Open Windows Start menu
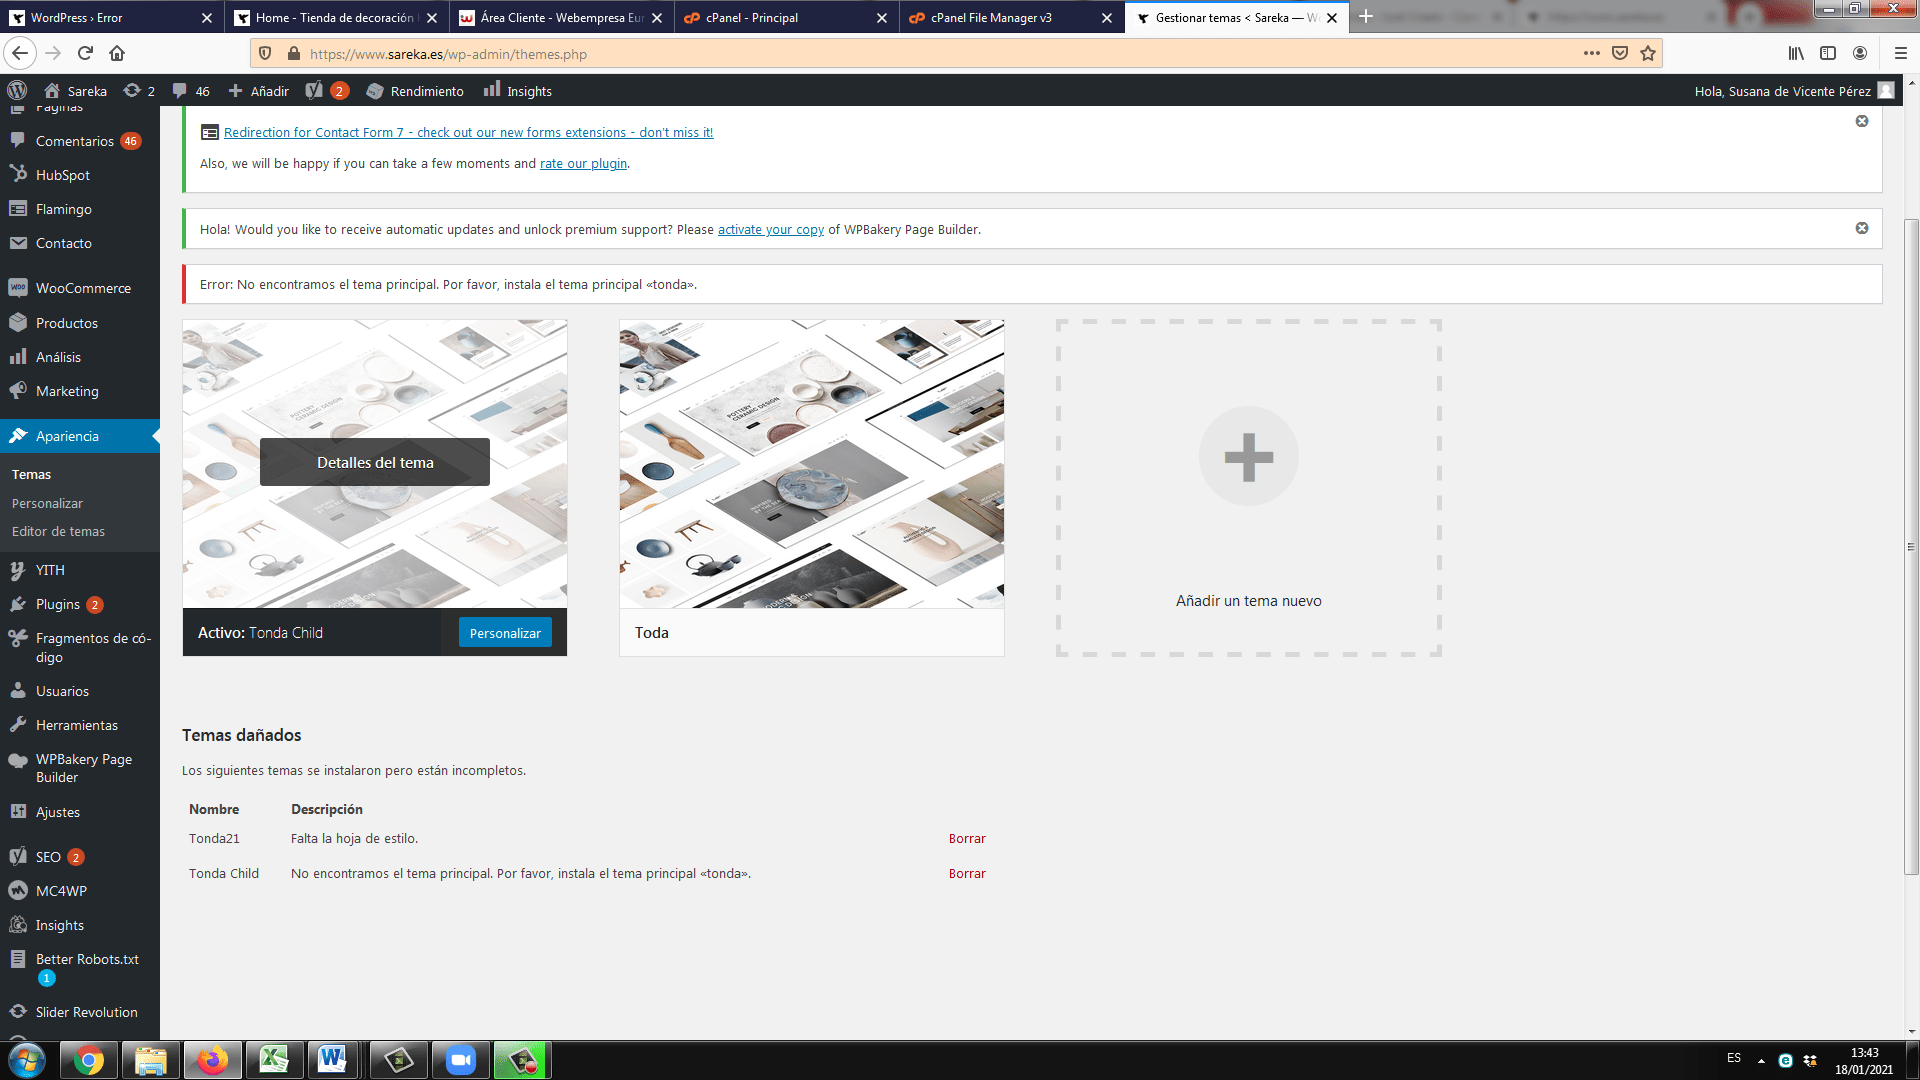This screenshot has width=1920, height=1080. pyautogui.click(x=27, y=1060)
